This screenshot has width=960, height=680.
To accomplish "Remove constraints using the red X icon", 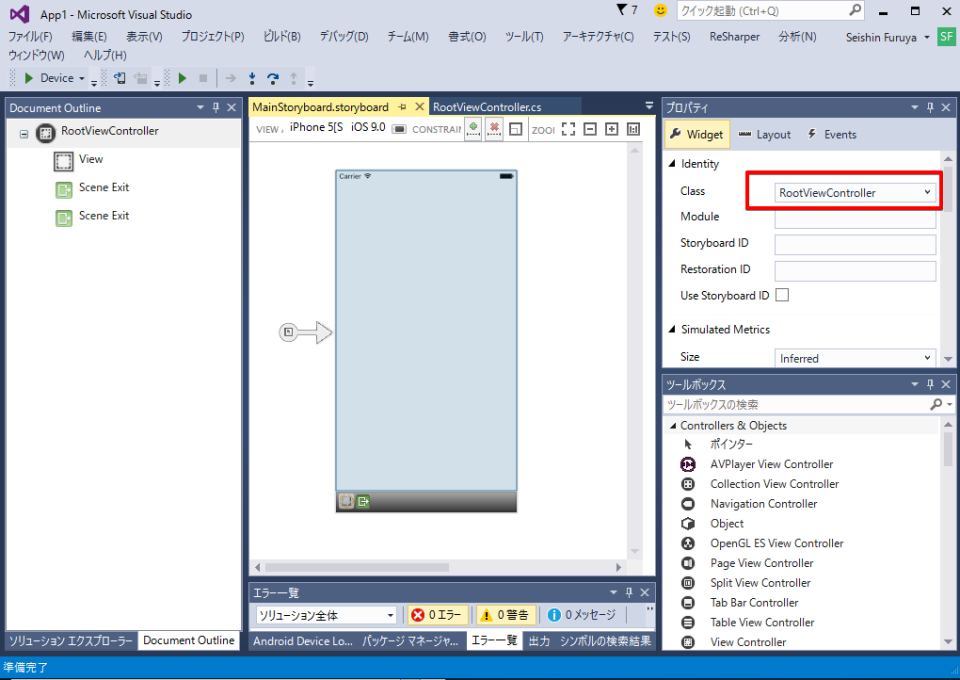I will 494,129.
